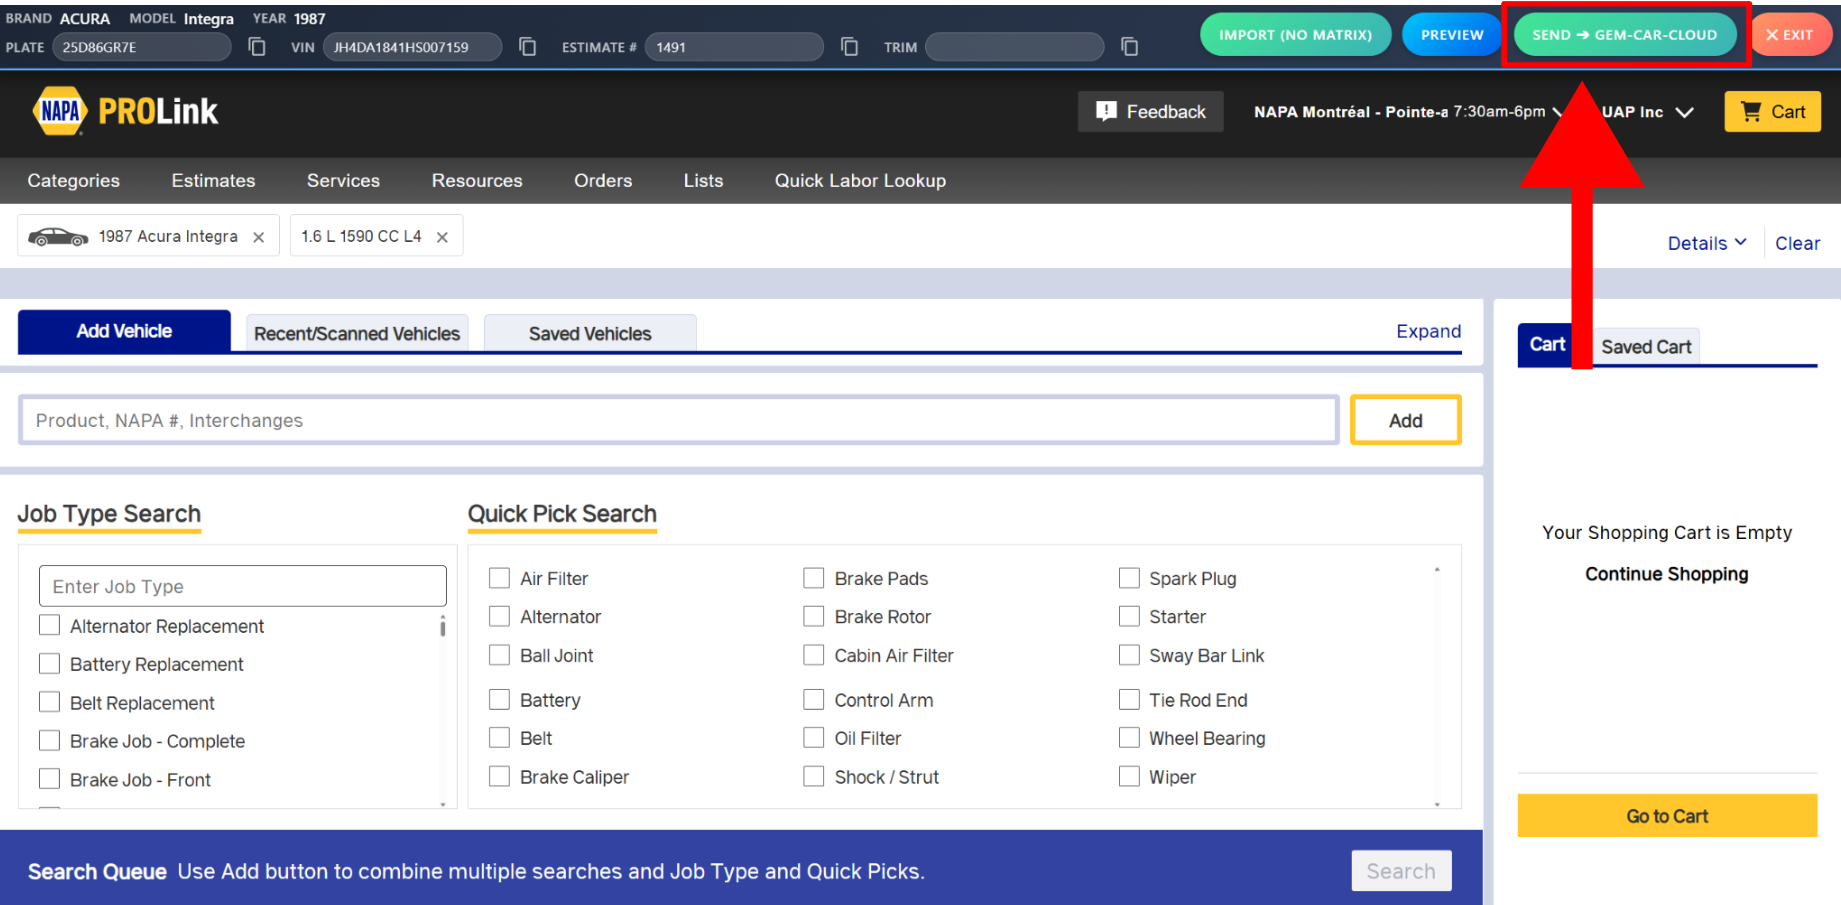This screenshot has height=905, width=1841.
Task: Tick the Shock / Strut checkbox
Action: tap(814, 776)
